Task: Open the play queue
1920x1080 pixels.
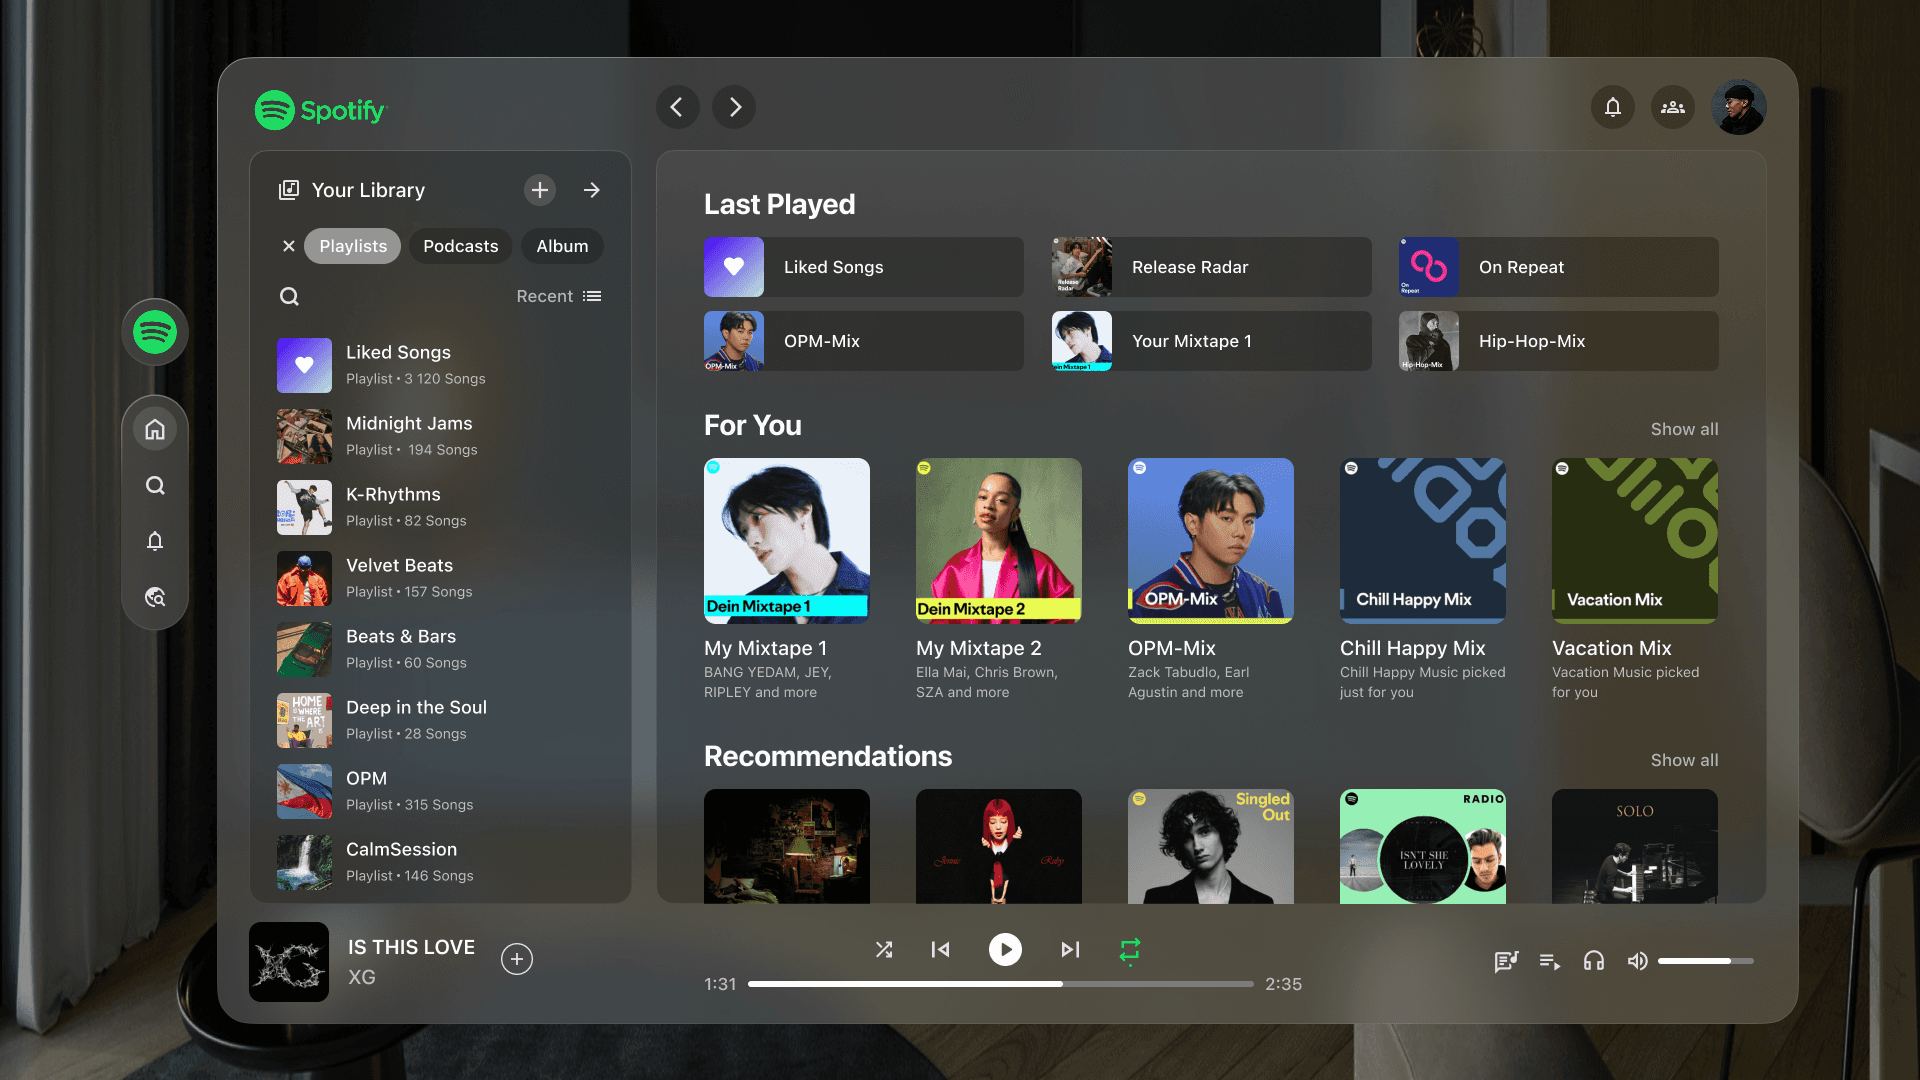Action: (1550, 961)
